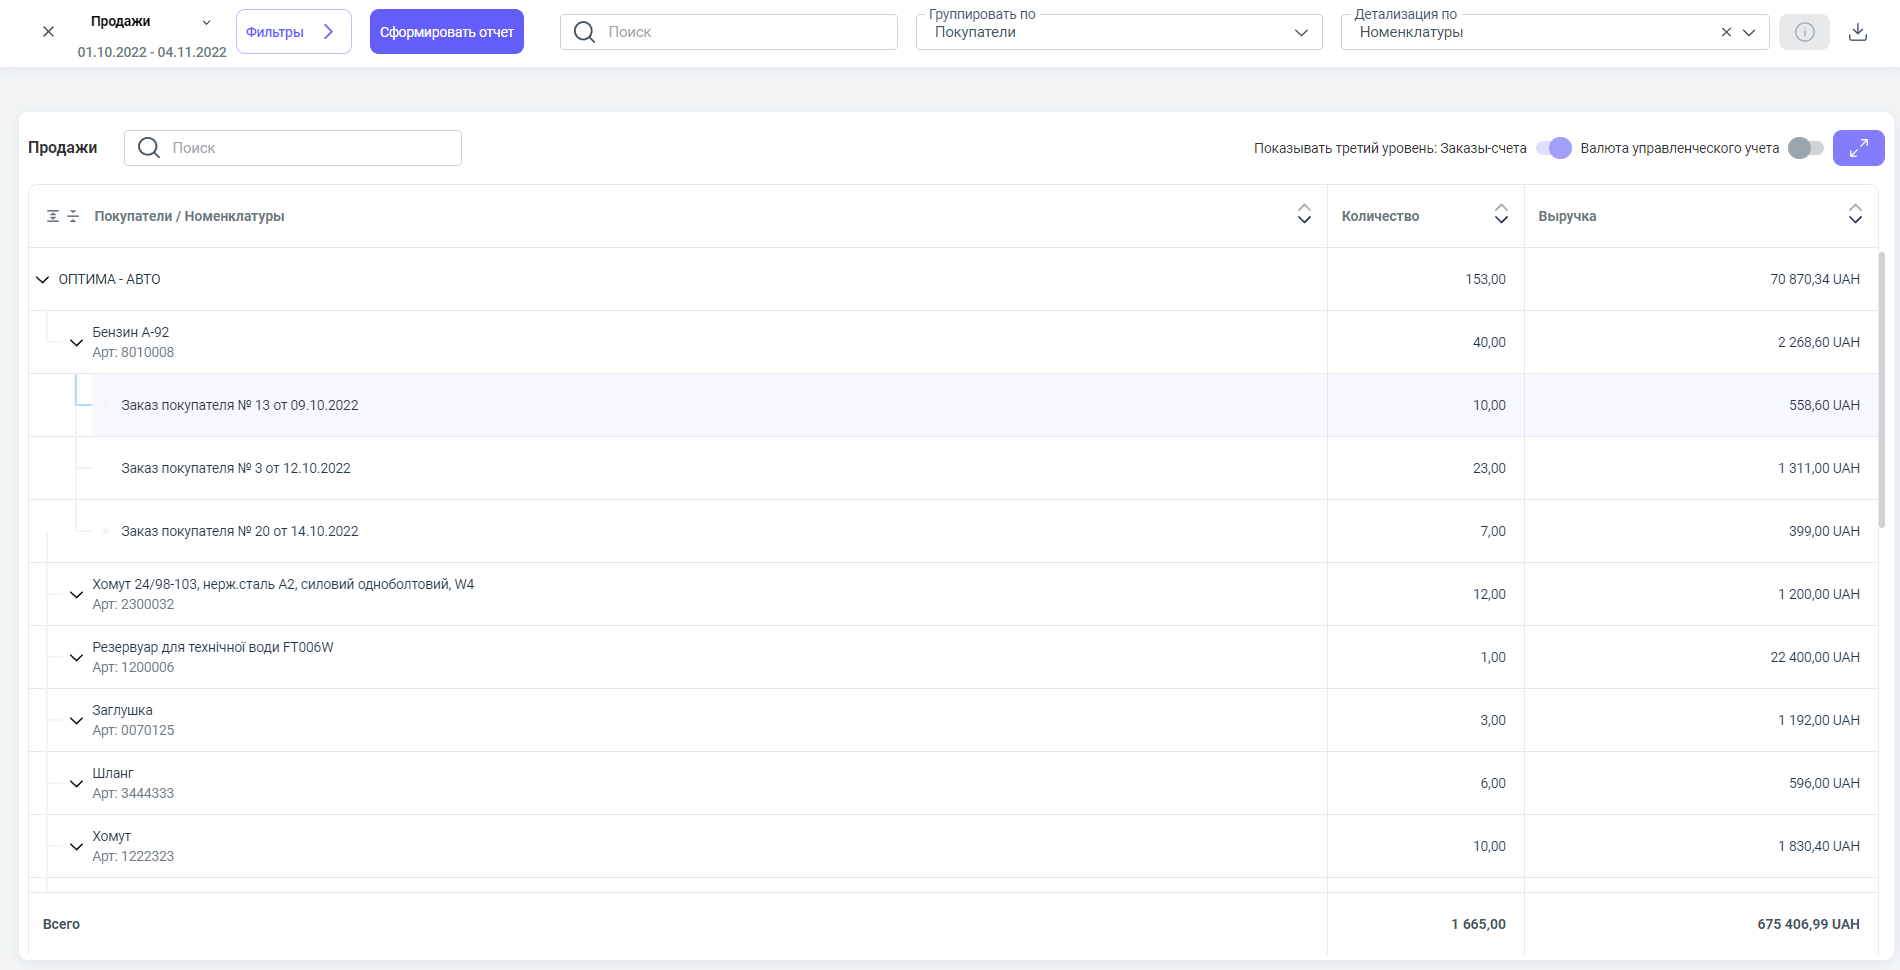Toggle third level Заказы-счета display

click(x=1554, y=148)
